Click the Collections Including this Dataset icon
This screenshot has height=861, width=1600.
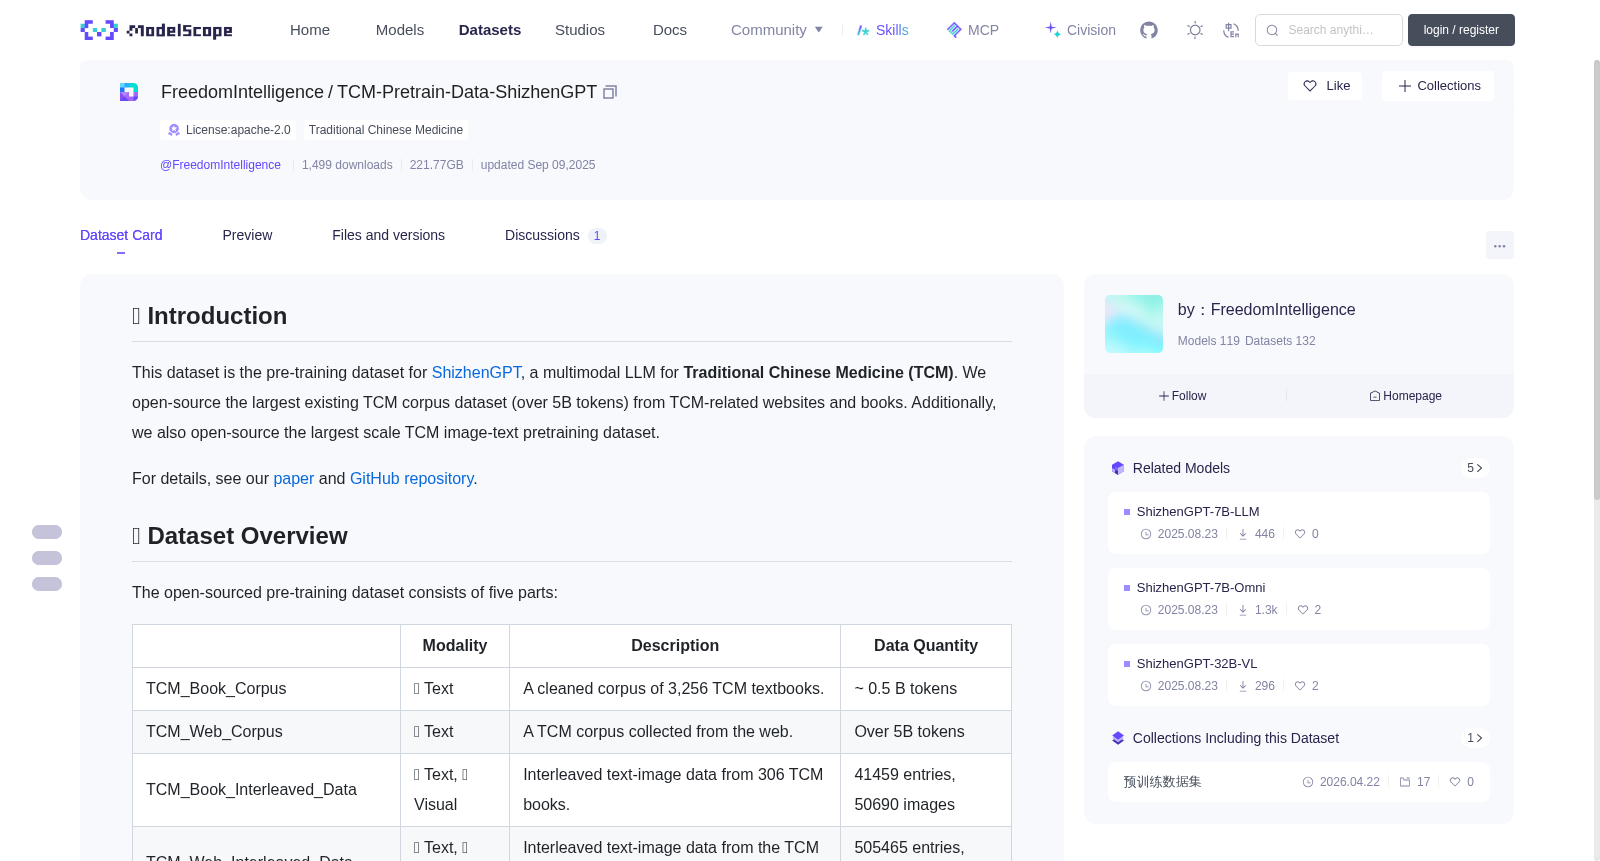point(1118,738)
